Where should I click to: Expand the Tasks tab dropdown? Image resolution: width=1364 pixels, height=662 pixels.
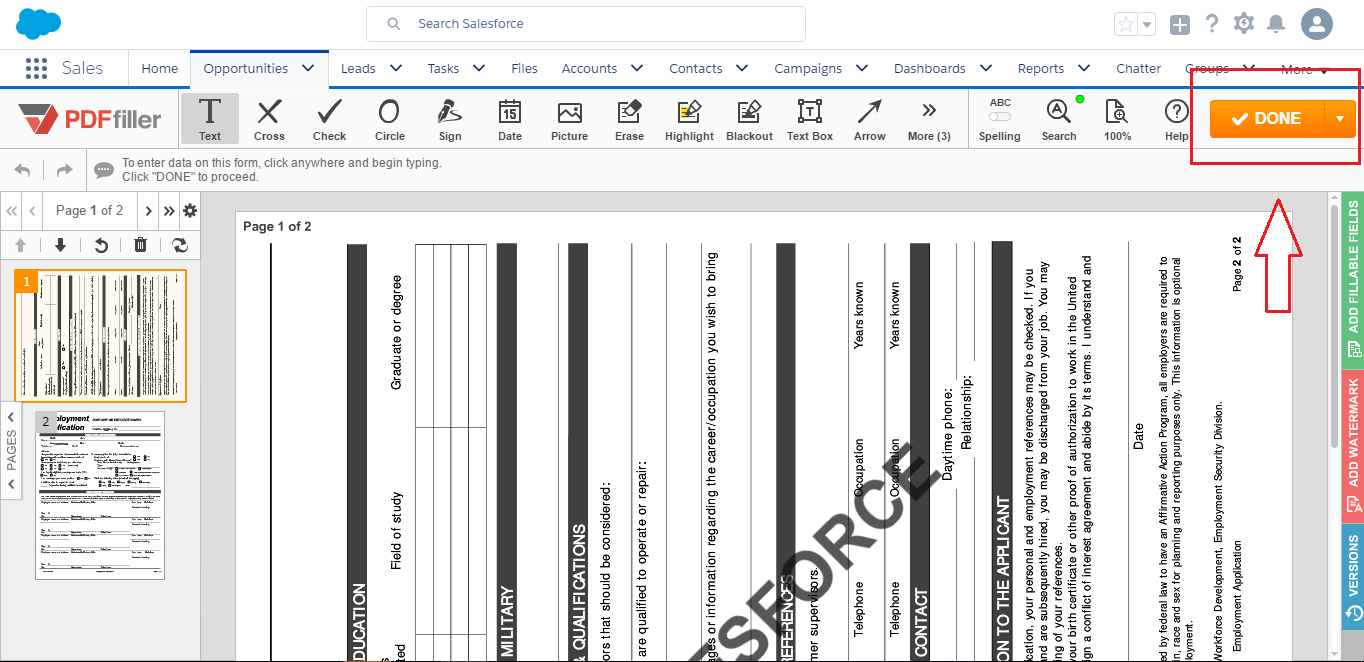[479, 68]
